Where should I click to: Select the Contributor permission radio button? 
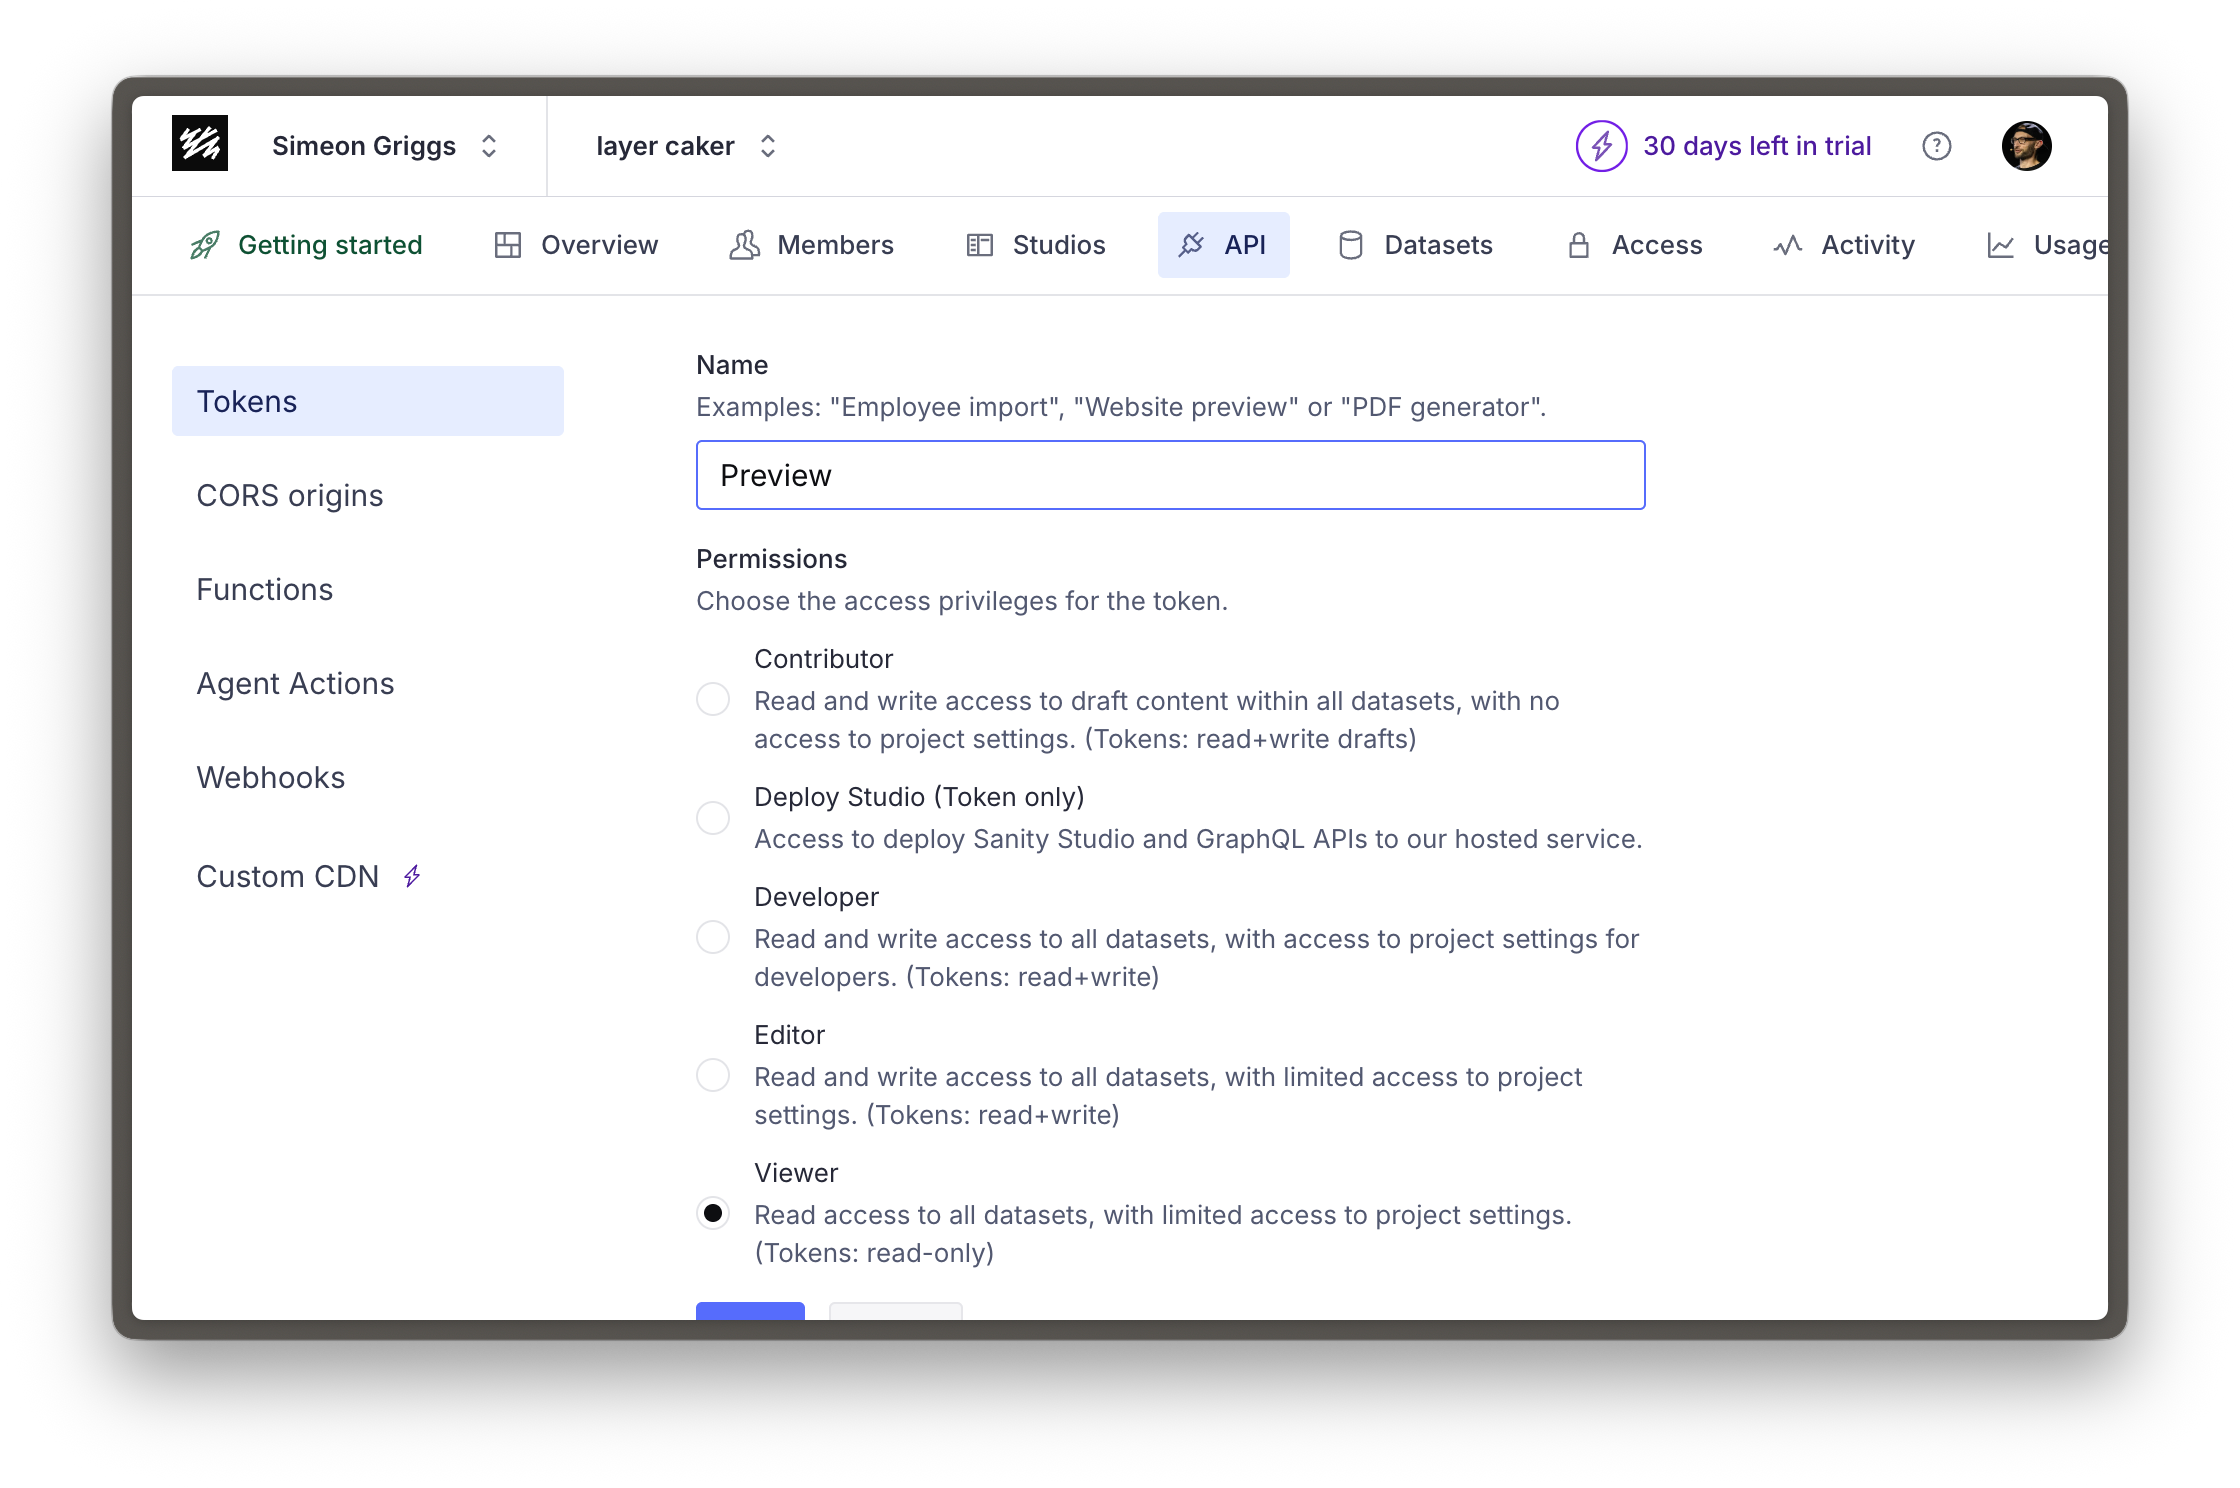click(713, 699)
